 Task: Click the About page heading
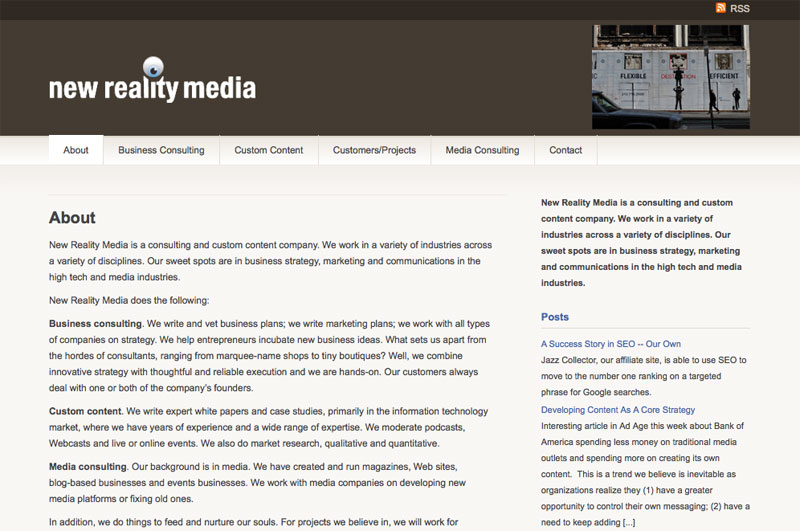72,218
